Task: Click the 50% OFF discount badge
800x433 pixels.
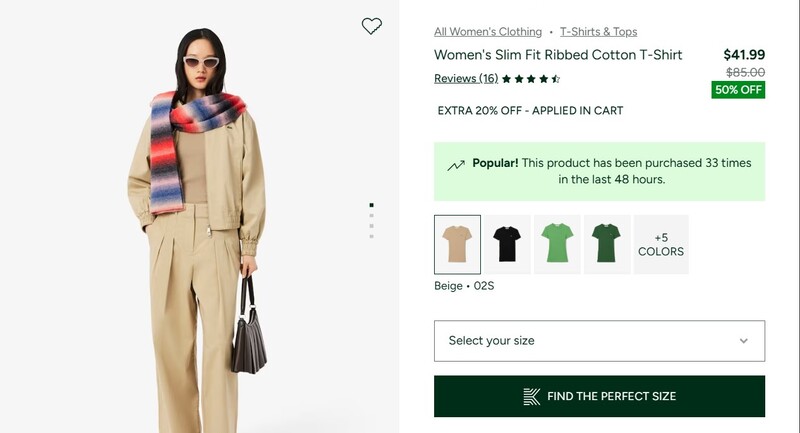Action: pyautogui.click(x=738, y=90)
